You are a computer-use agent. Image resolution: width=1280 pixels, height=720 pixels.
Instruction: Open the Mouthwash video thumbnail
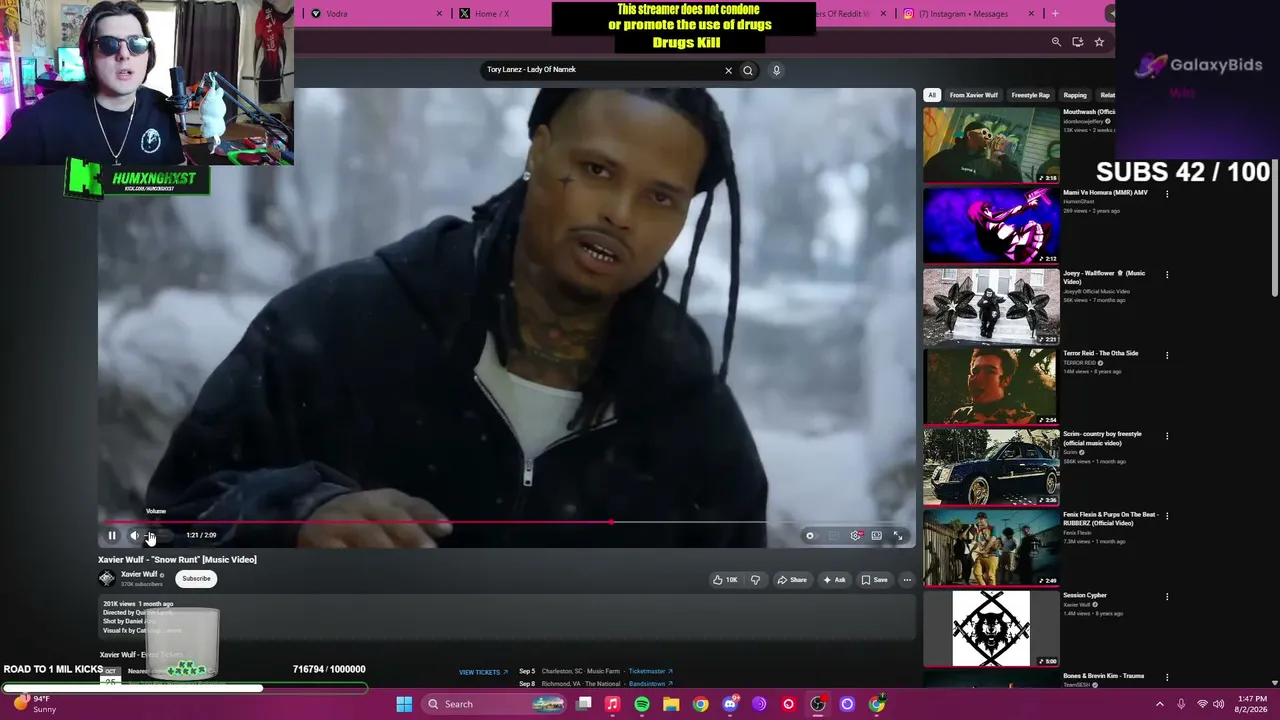pos(991,145)
